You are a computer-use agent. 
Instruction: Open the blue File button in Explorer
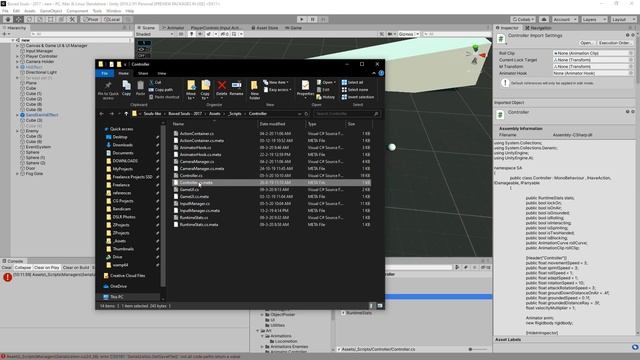coord(105,73)
